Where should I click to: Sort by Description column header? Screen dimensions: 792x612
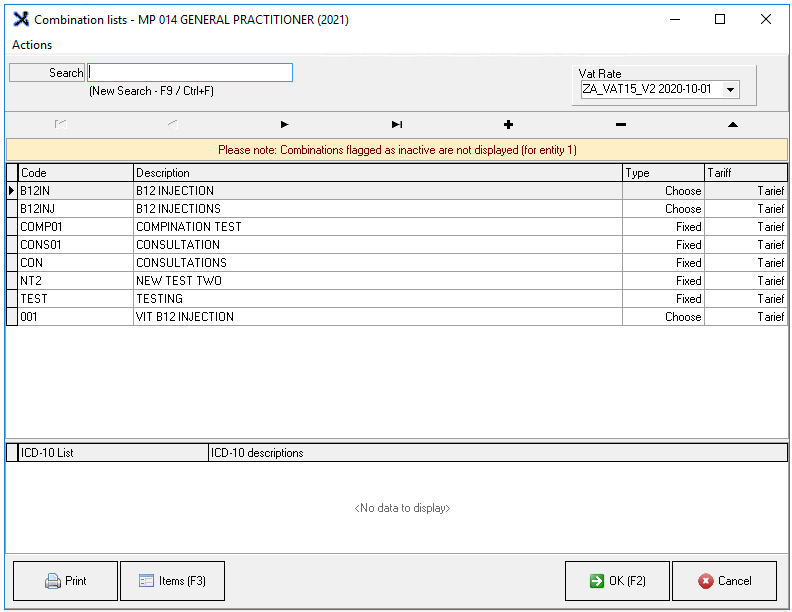(x=377, y=173)
